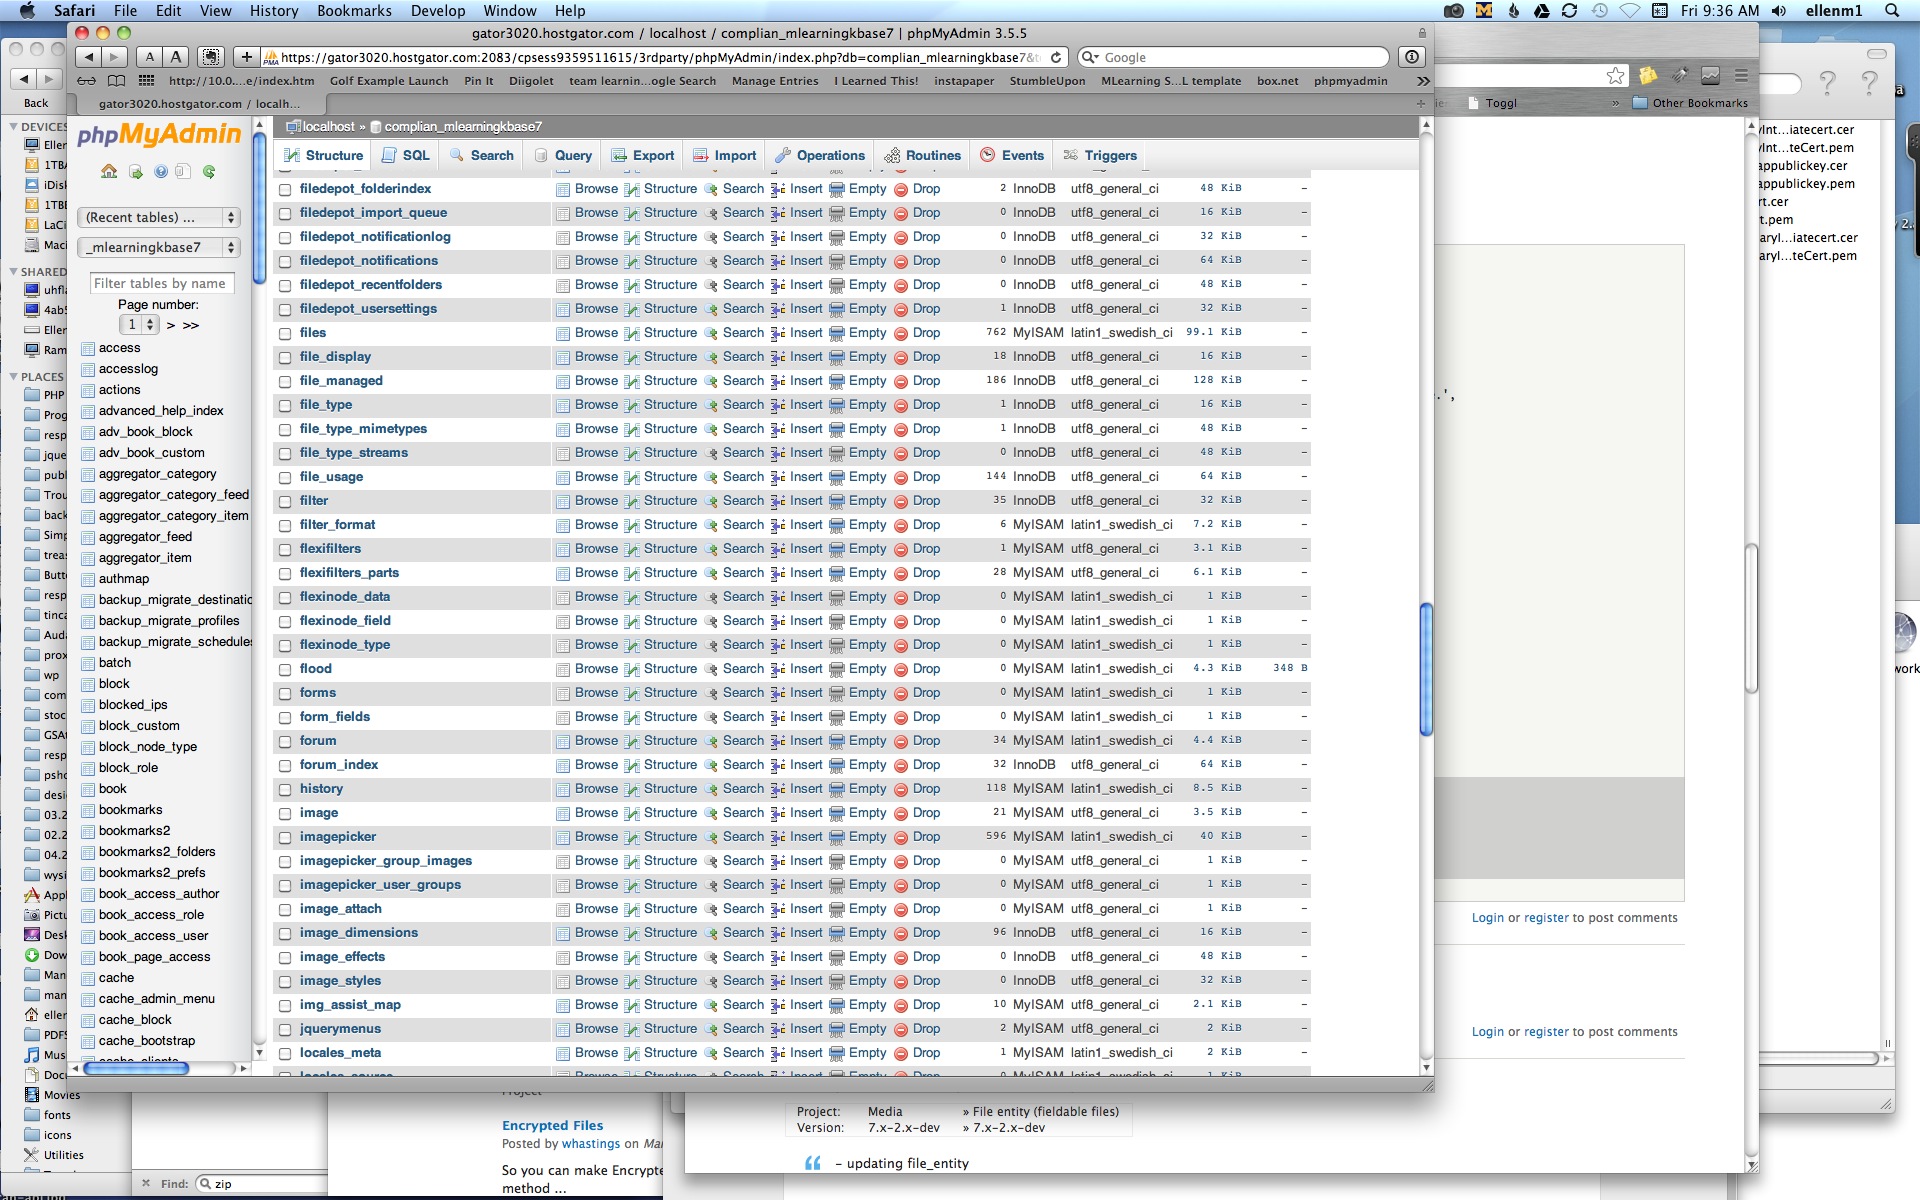Click the Filter tables by name field
This screenshot has width=1920, height=1200.
(161, 283)
